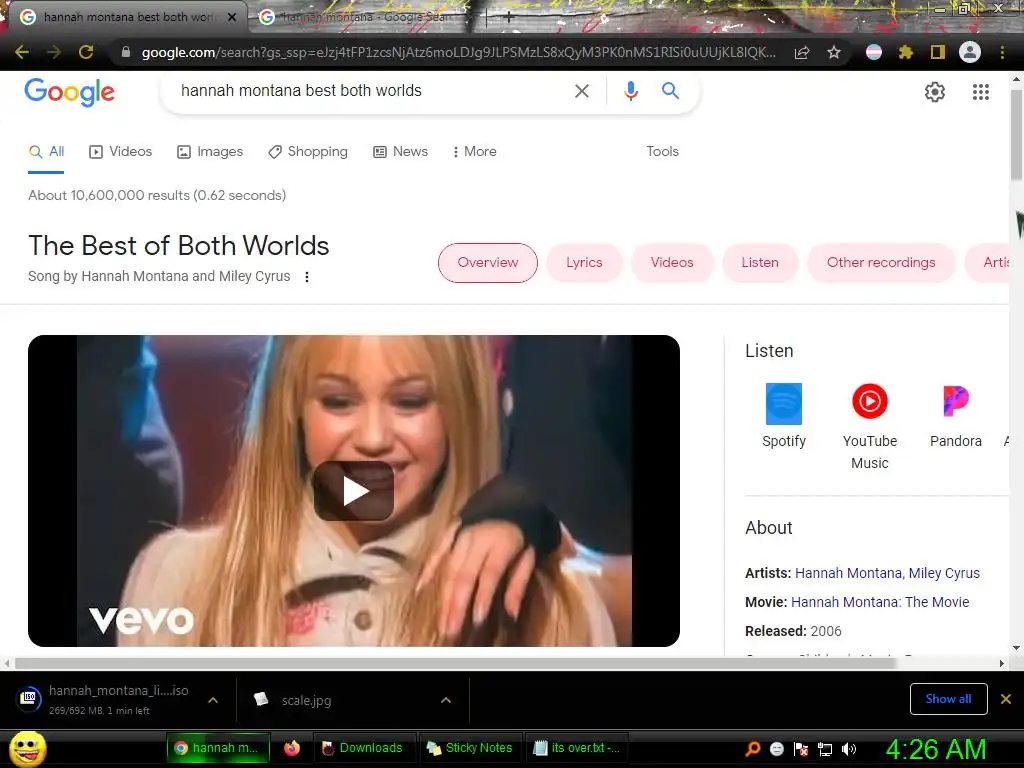Switch to the Images search tab
The width and height of the screenshot is (1024, 768).
coord(210,152)
